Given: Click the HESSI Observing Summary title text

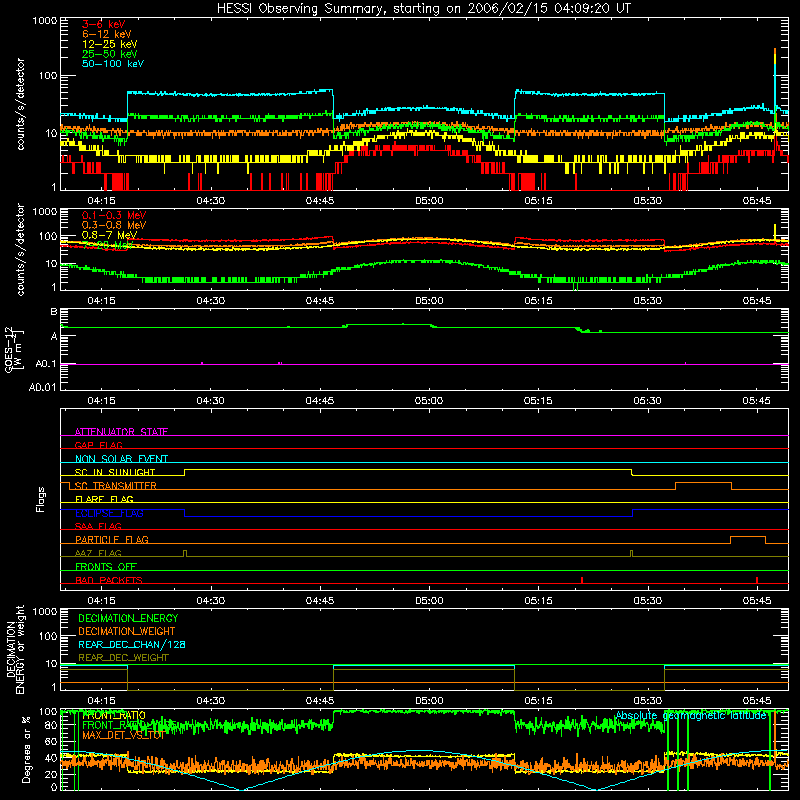Looking at the screenshot, I should pyautogui.click(x=424, y=9).
